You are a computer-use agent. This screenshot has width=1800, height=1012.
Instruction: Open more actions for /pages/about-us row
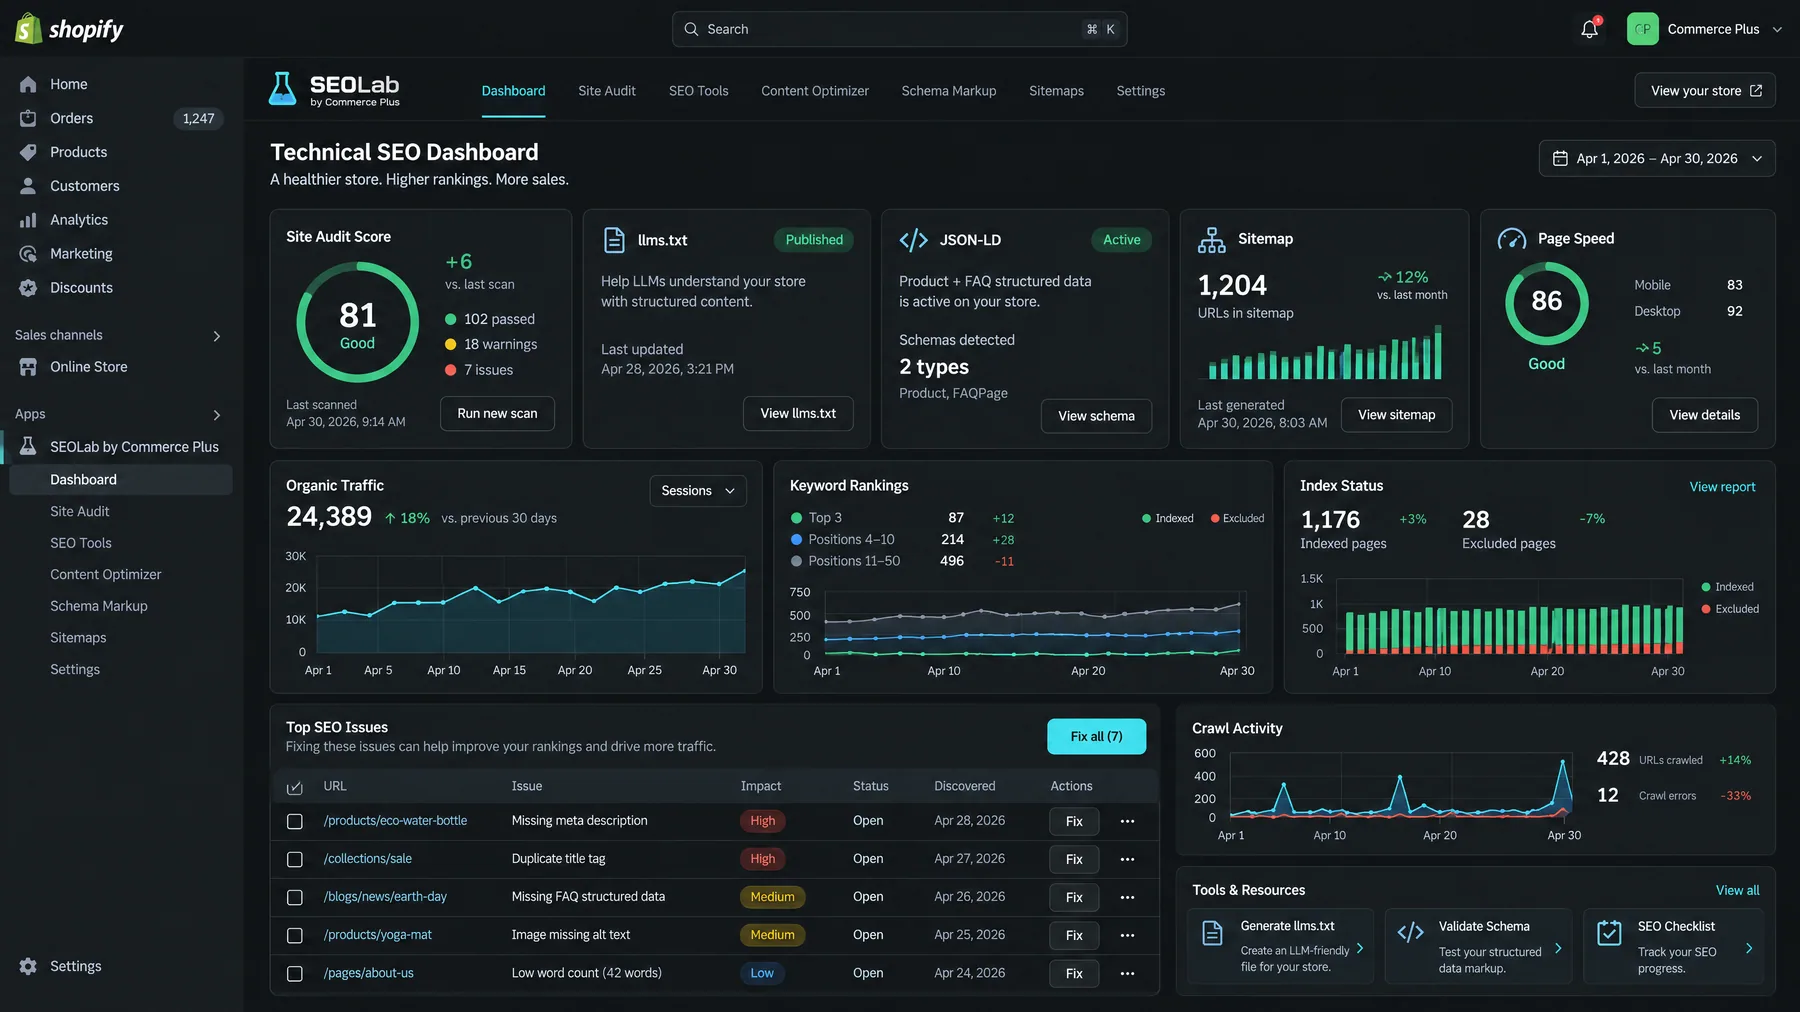[x=1127, y=973]
